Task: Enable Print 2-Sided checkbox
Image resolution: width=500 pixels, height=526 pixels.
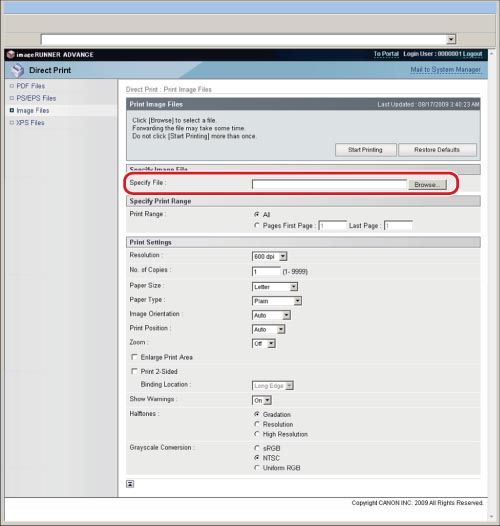Action: 134,371
